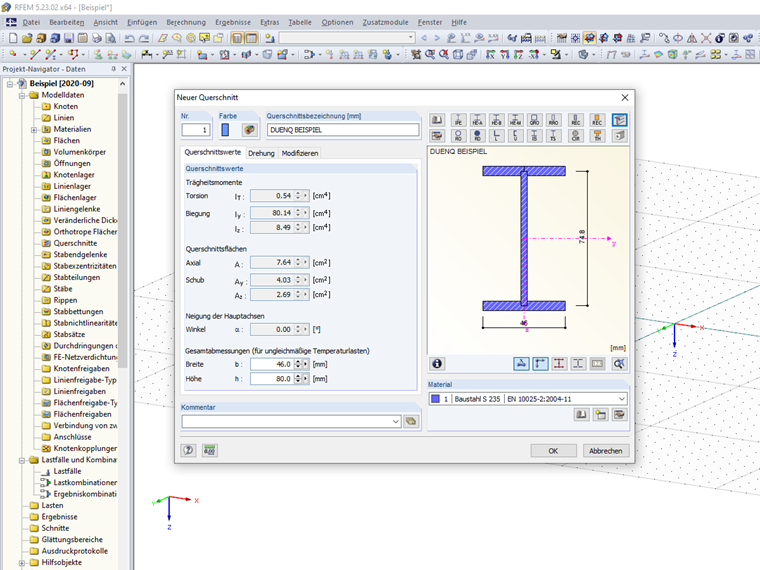Select the HE-M profile icon
Viewport: 760px width, 570px height.
[x=515, y=120]
